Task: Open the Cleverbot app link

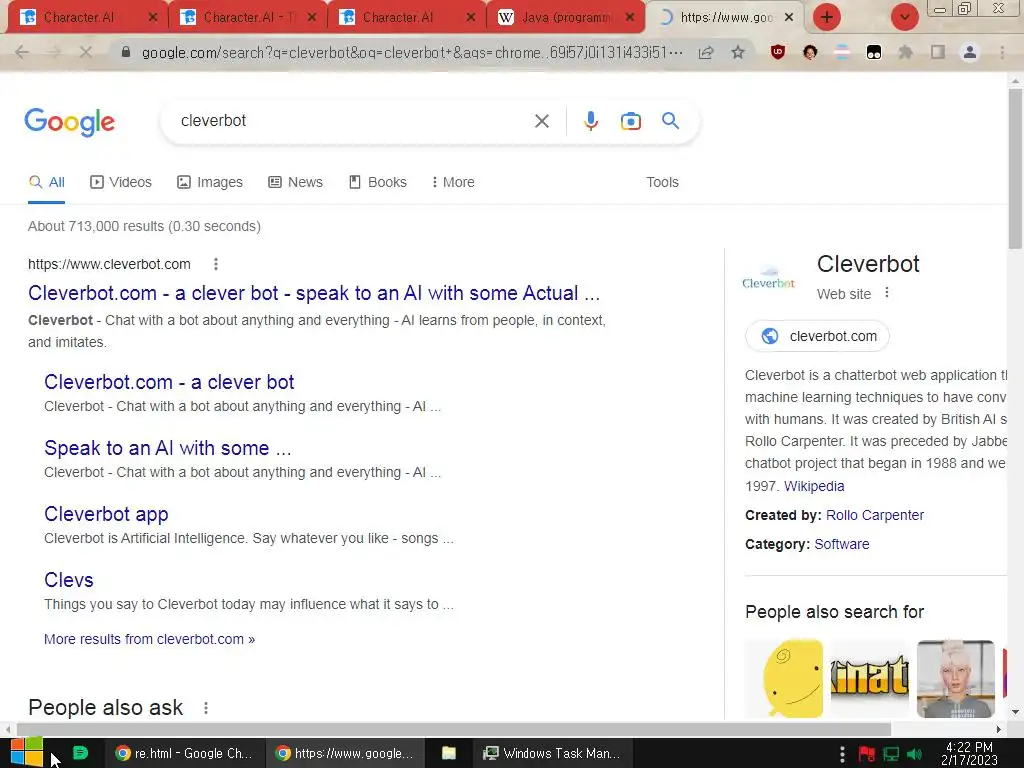Action: pos(106,514)
